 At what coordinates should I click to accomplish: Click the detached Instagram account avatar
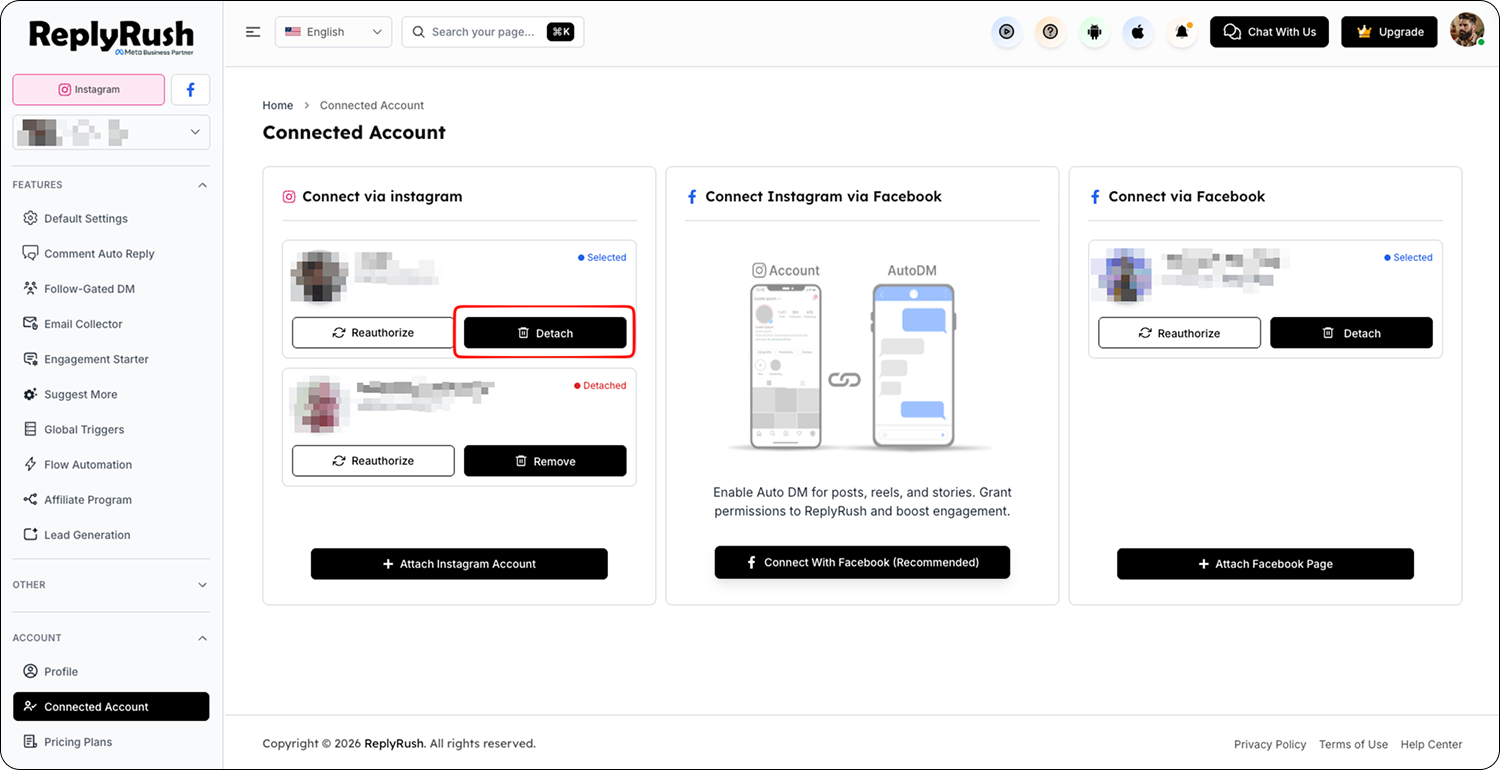point(320,405)
